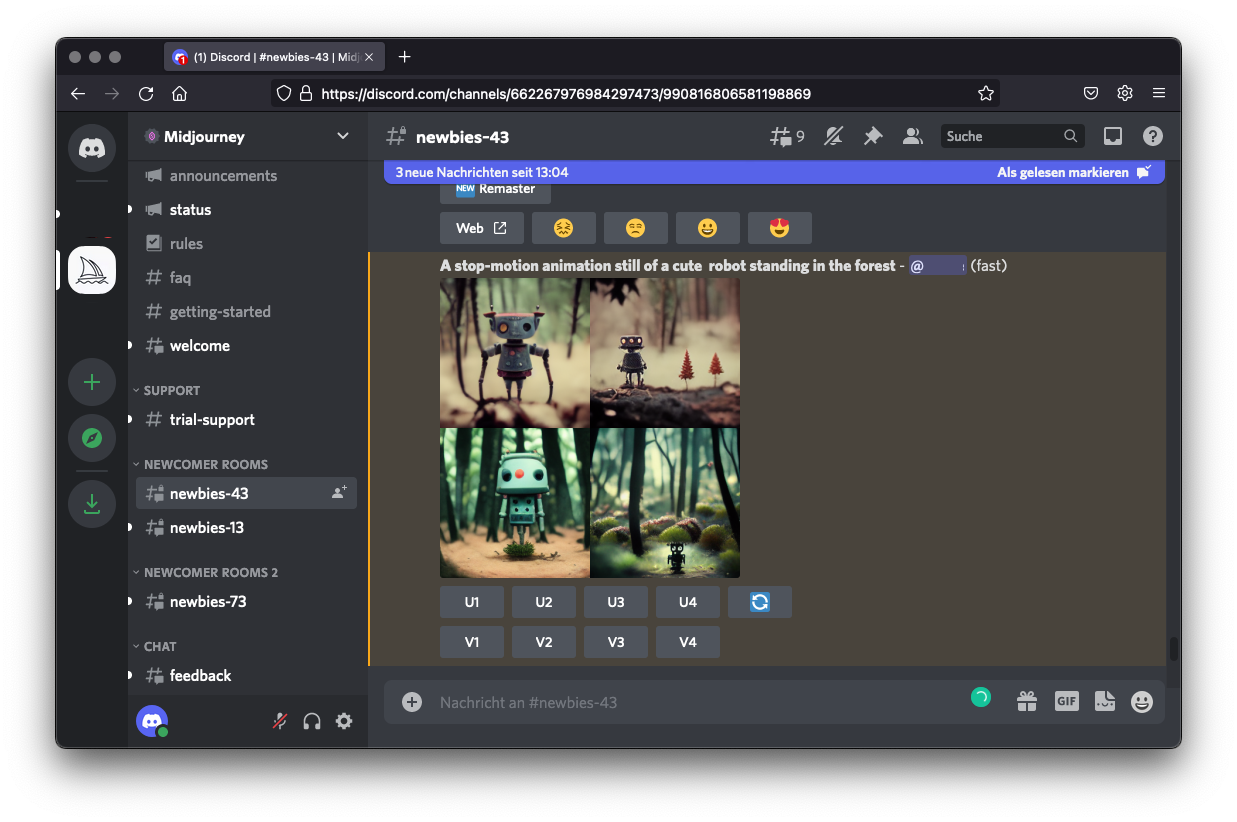Toggle channel notification bell mute

tap(833, 136)
